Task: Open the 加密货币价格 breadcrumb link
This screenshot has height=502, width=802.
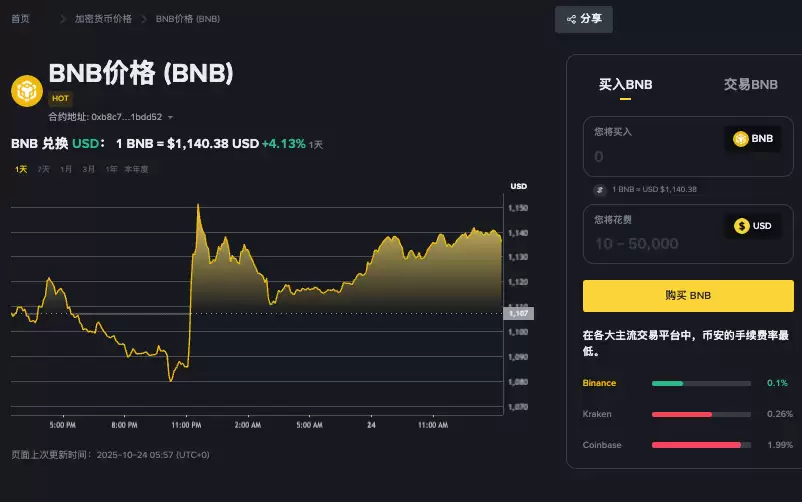Action: point(103,19)
